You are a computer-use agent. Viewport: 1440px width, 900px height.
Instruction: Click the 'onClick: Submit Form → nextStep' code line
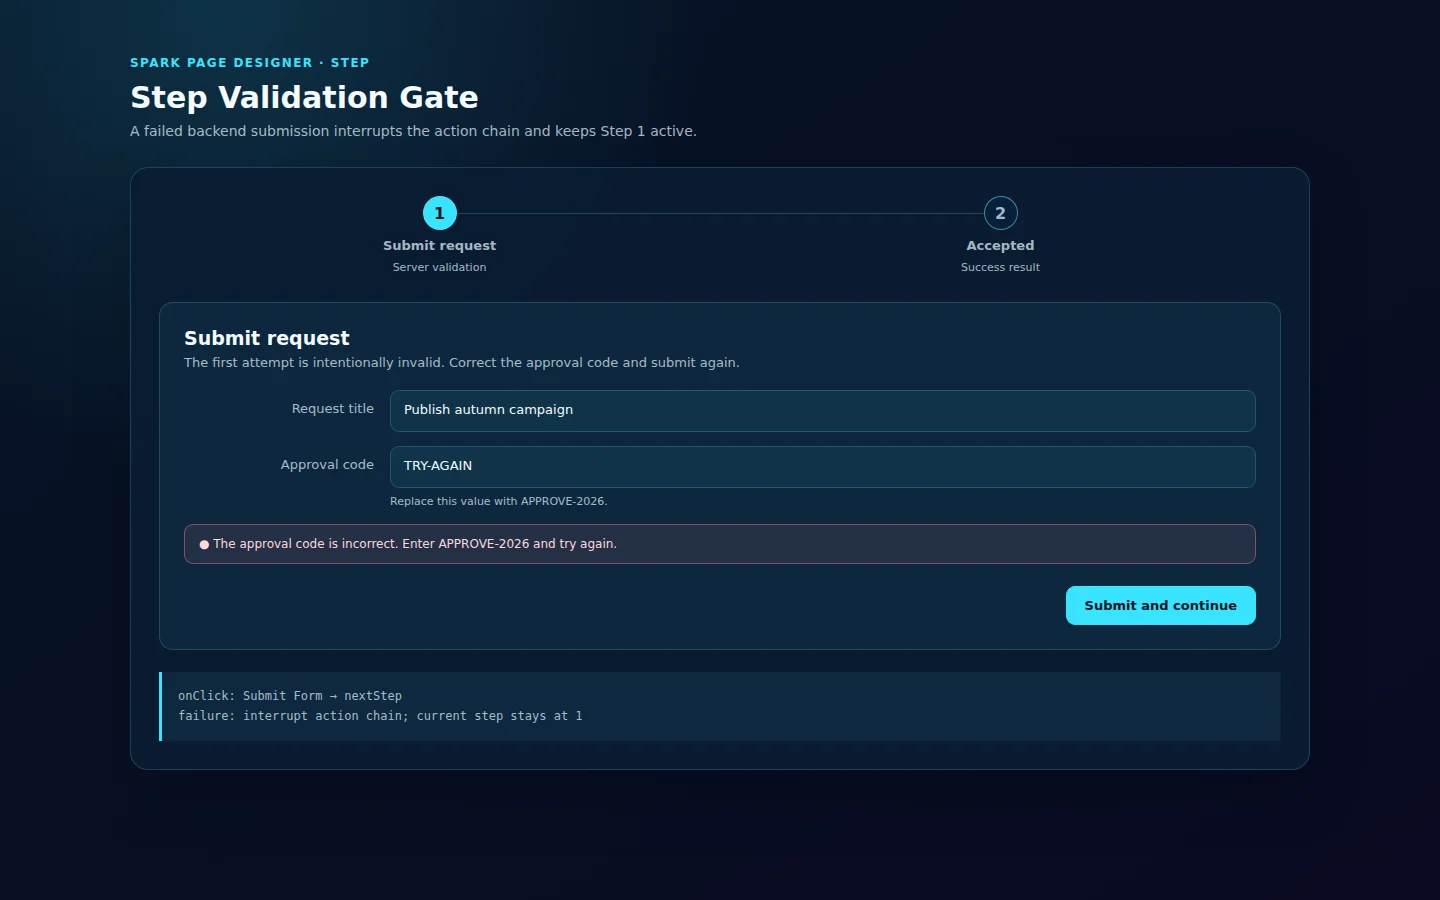click(290, 696)
